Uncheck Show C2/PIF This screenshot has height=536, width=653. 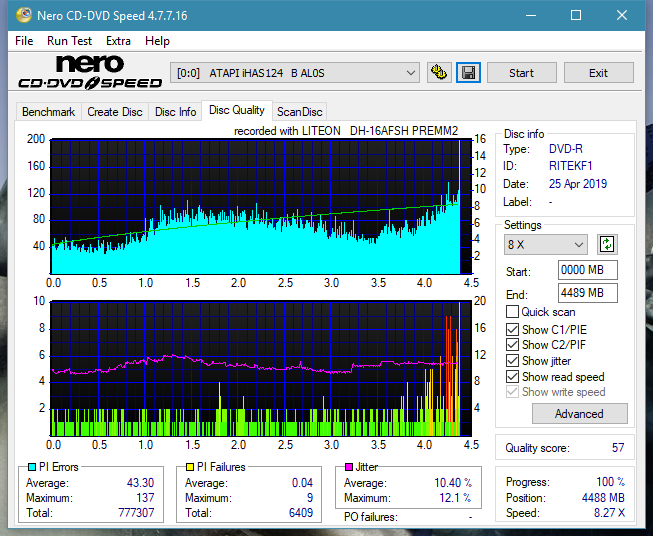[512, 345]
